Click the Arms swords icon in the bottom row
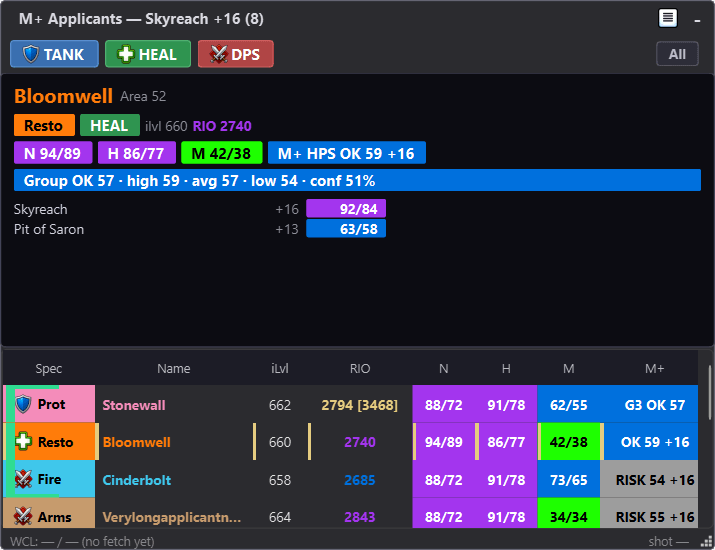The image size is (715, 550). [x=23, y=516]
